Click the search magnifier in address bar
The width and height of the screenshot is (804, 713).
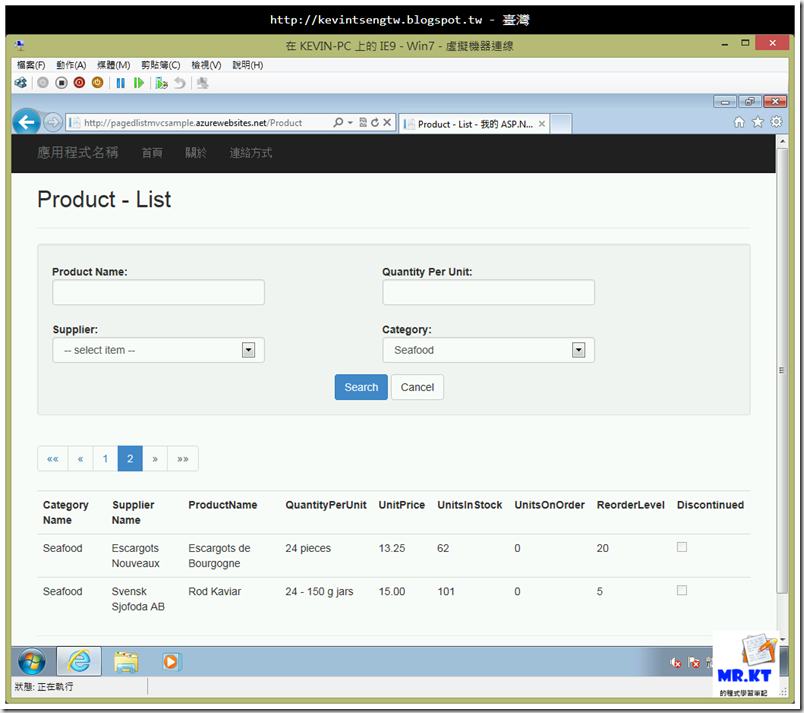(x=338, y=123)
